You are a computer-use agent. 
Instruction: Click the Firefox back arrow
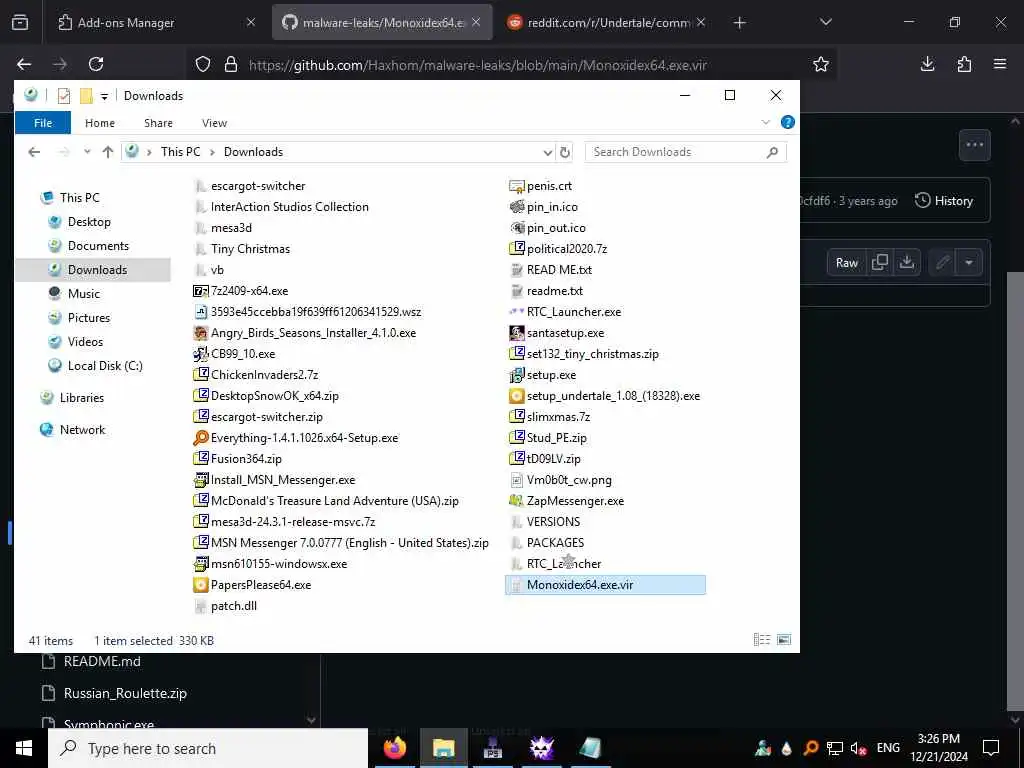pos(24,64)
